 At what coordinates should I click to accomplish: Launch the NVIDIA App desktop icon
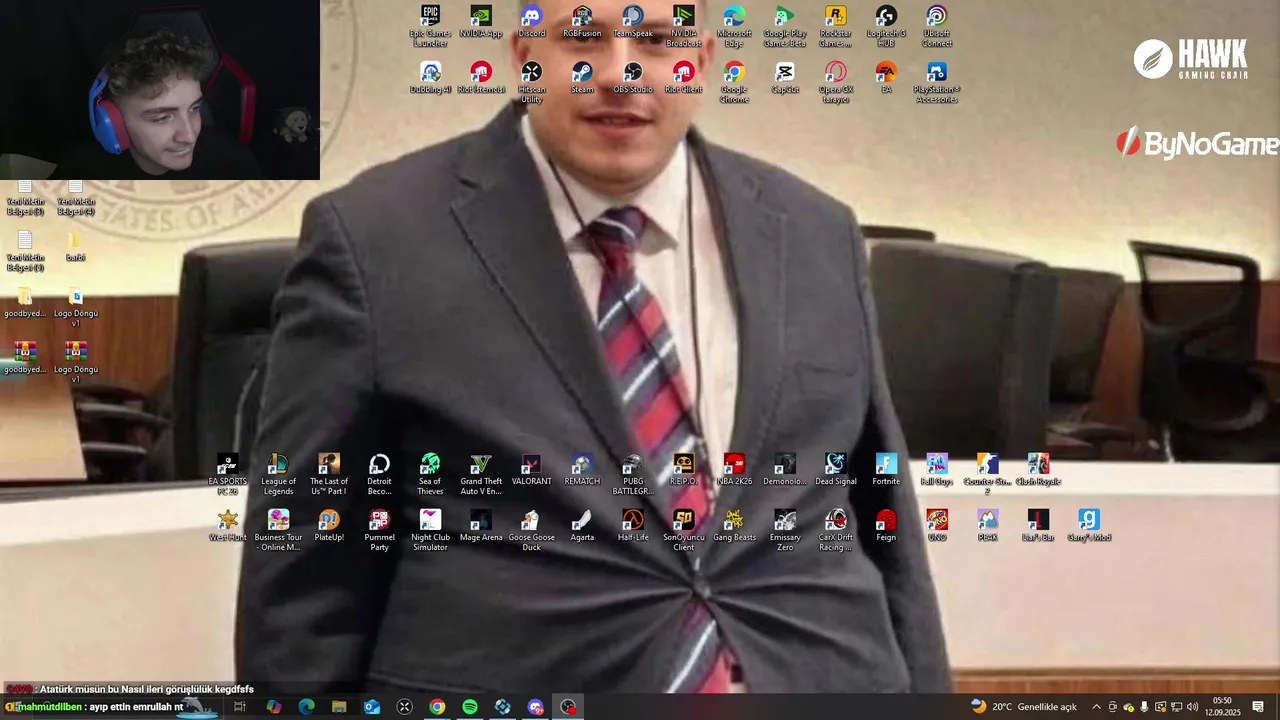click(481, 22)
